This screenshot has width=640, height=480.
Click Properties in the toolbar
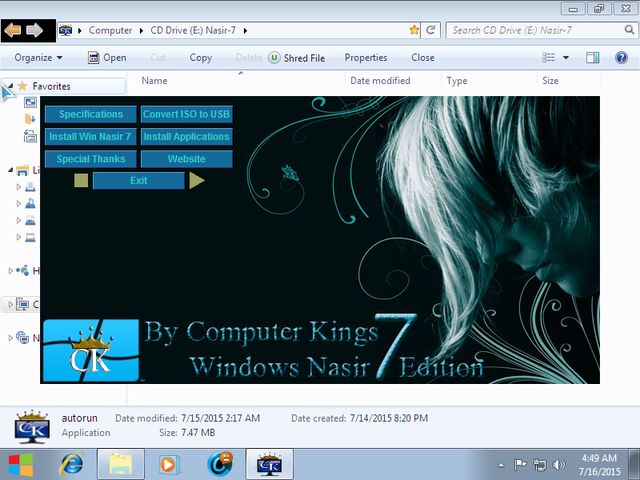366,58
